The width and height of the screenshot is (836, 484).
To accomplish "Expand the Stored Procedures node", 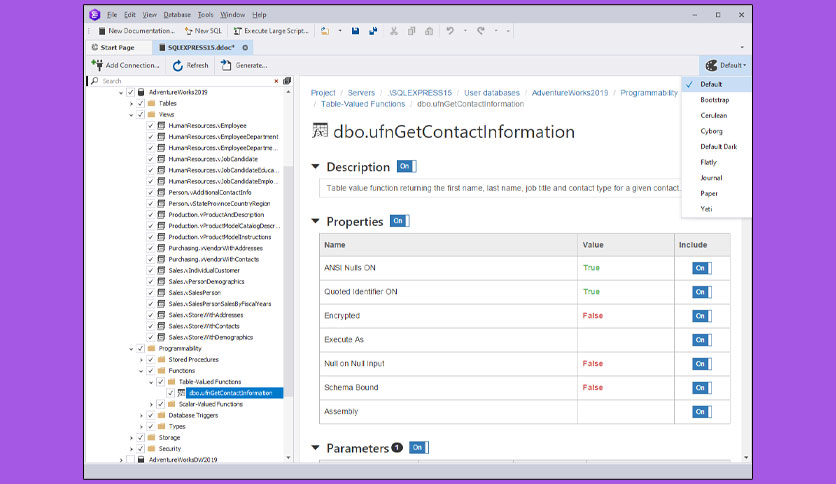I will (x=141, y=360).
